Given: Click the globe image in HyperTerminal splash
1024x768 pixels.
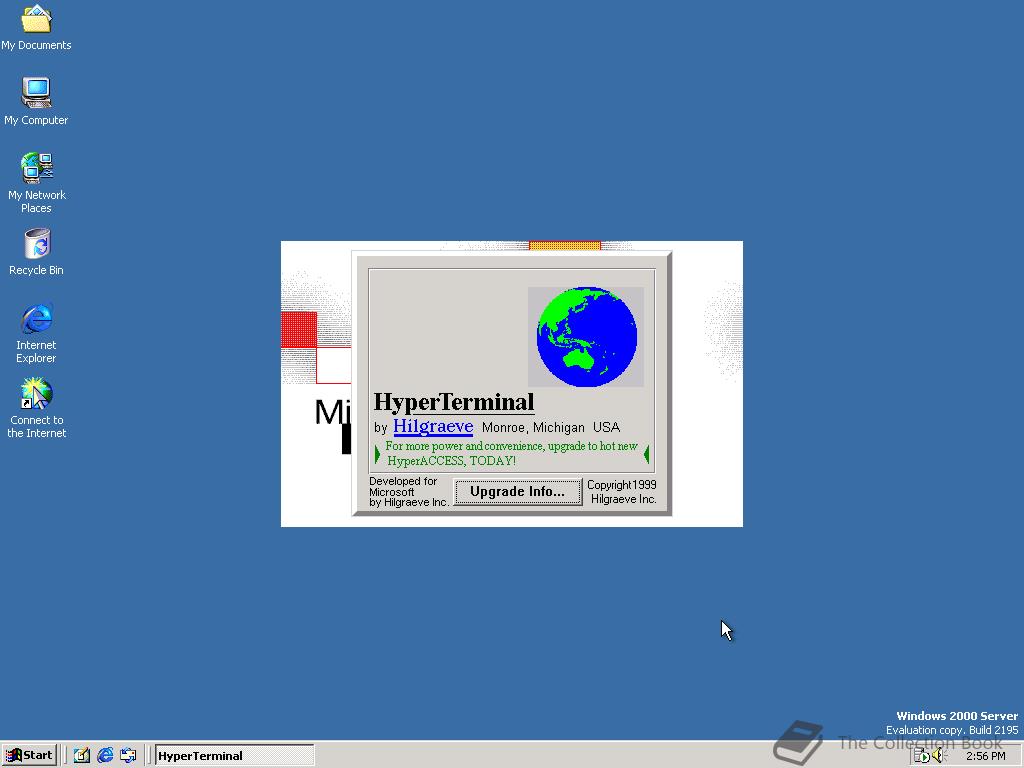Looking at the screenshot, I should pyautogui.click(x=586, y=336).
